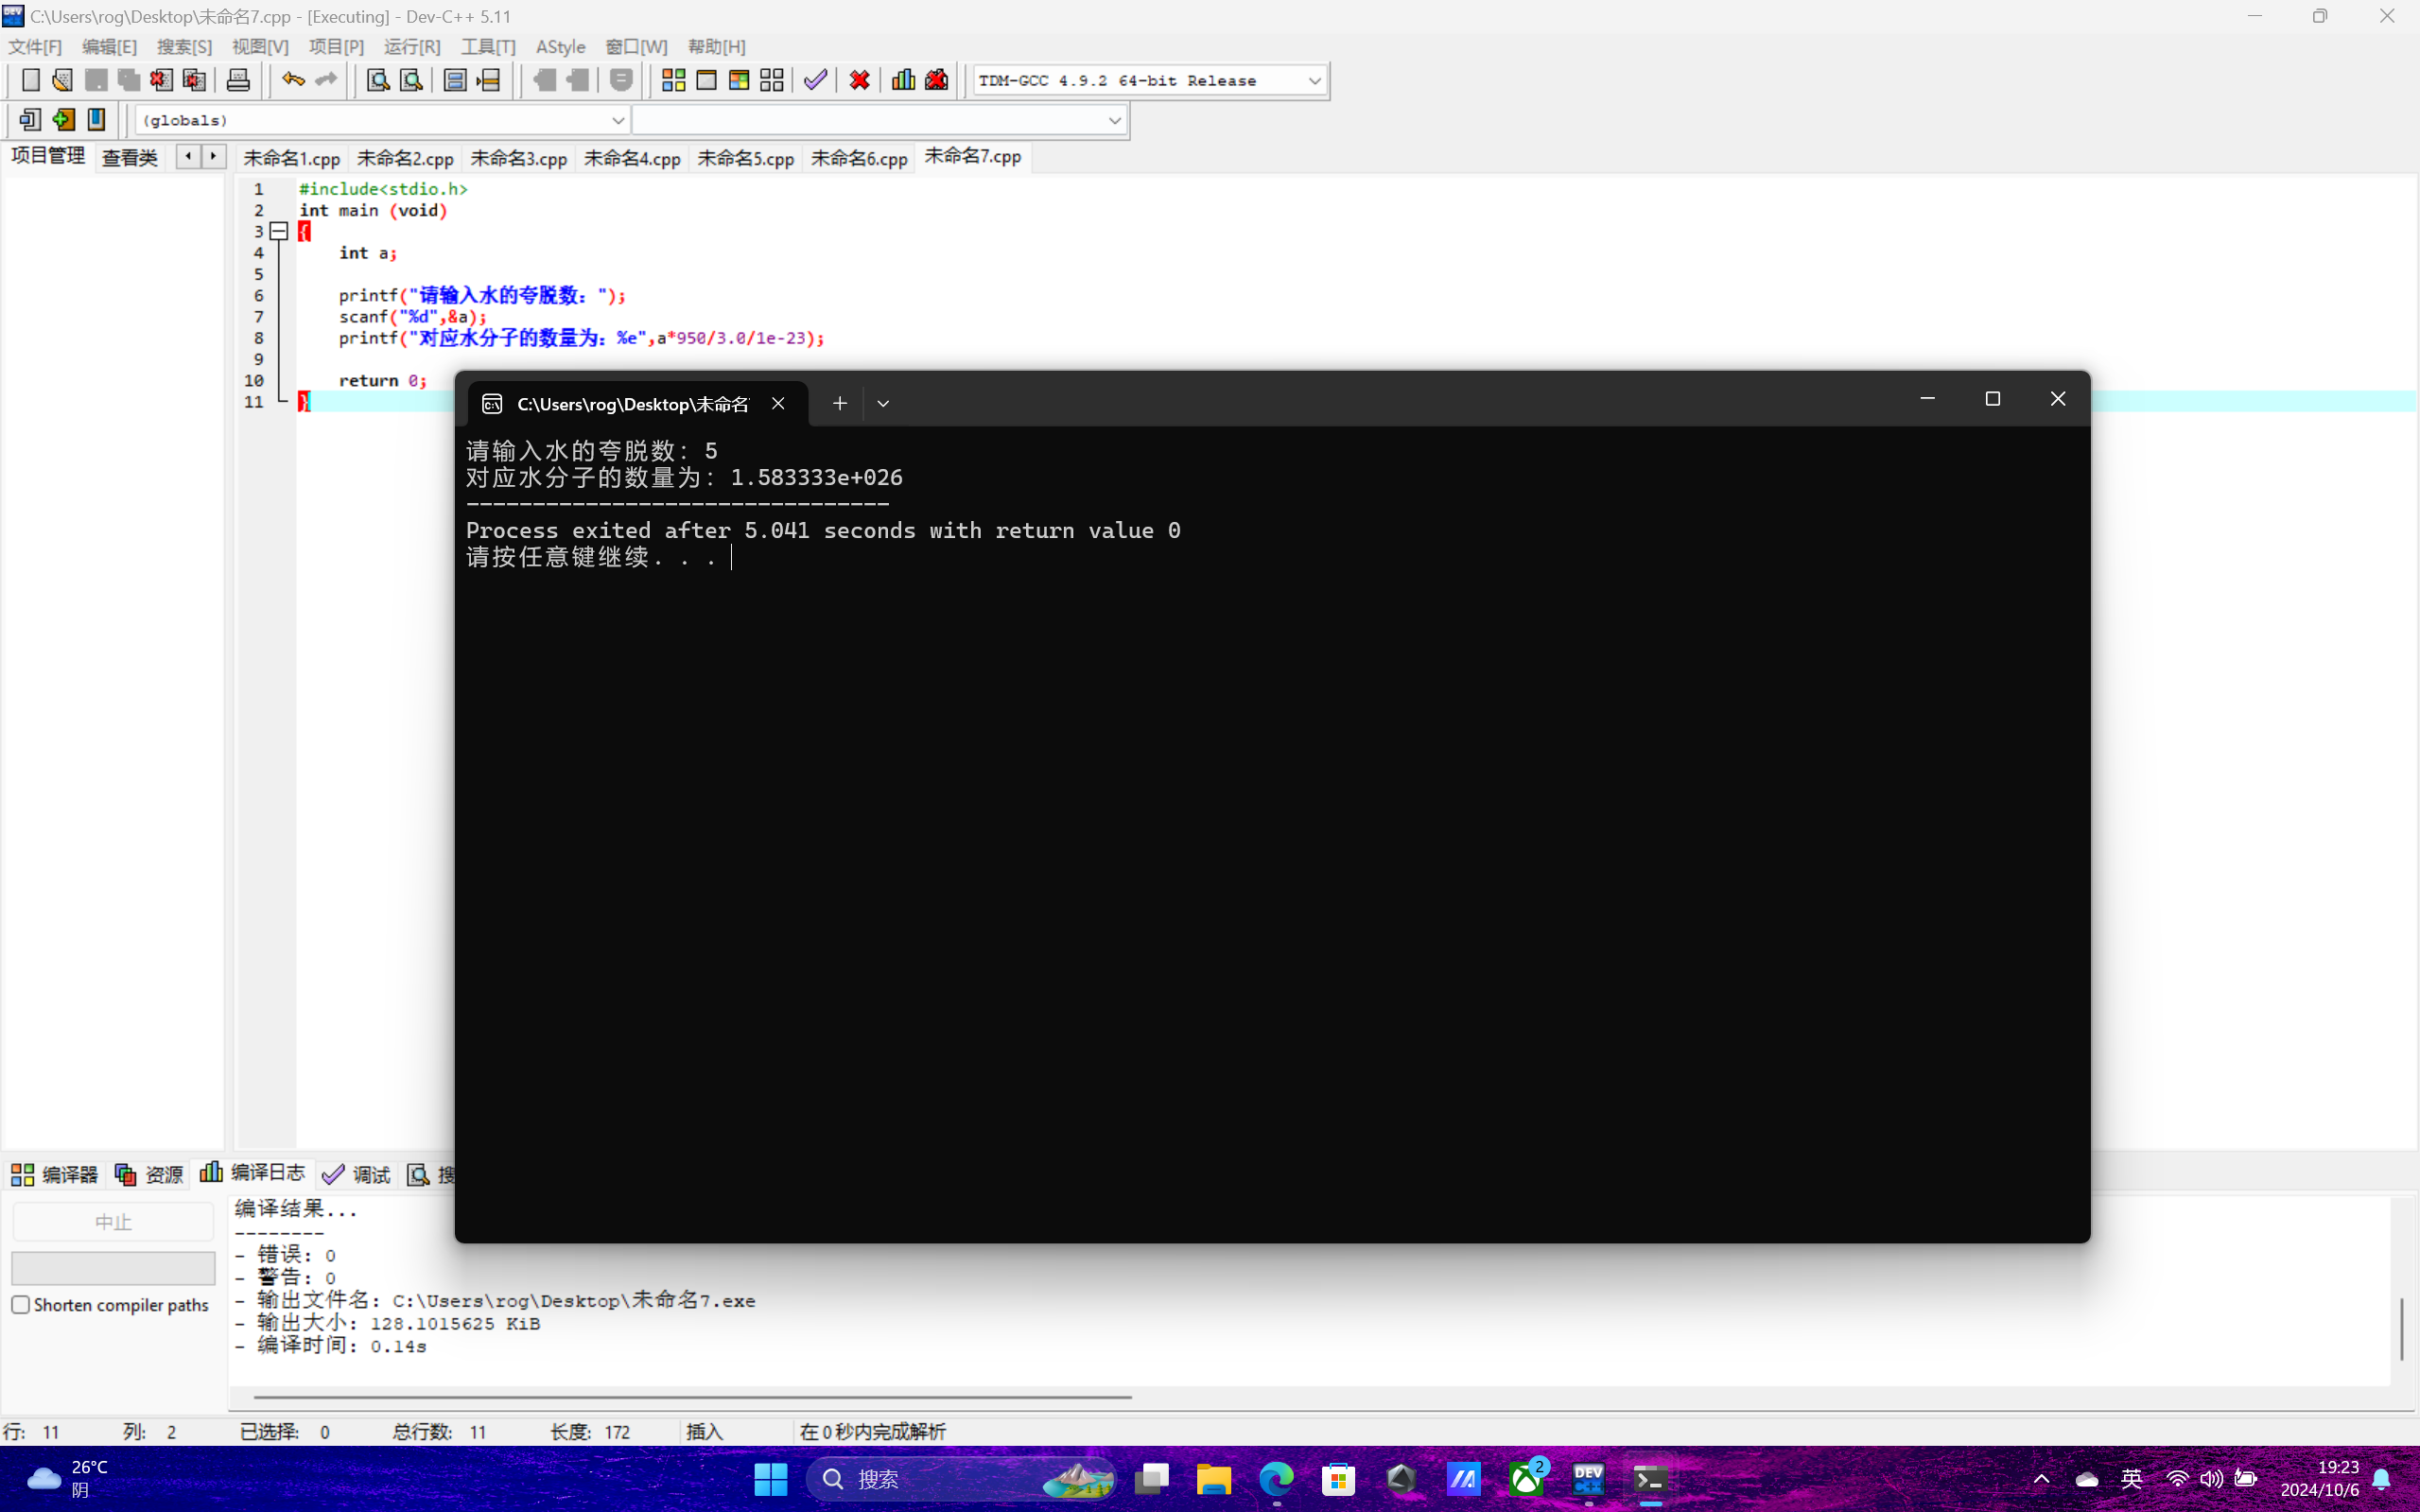Click the compile log horizontal scrollbar
The width and height of the screenshot is (2420, 1512).
(x=692, y=1397)
